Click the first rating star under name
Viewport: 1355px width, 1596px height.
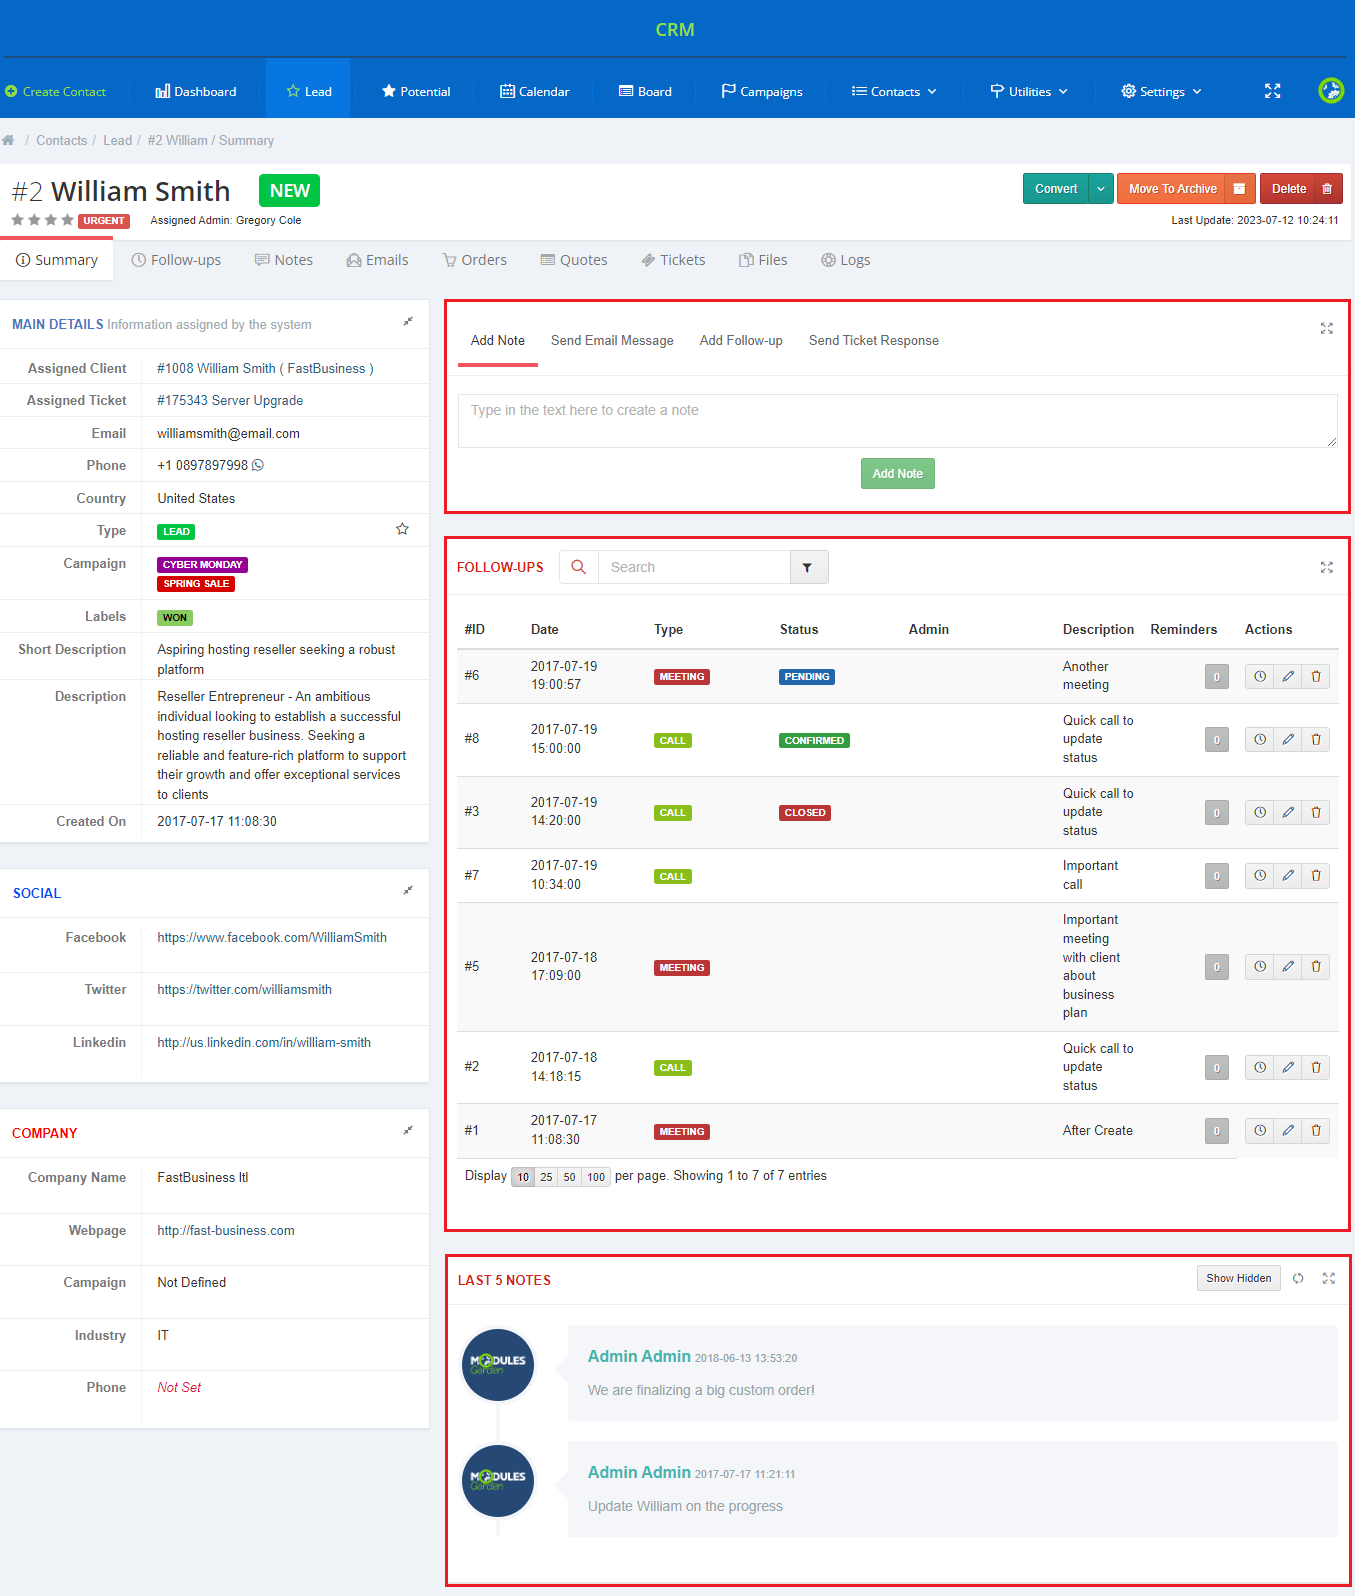click(18, 220)
